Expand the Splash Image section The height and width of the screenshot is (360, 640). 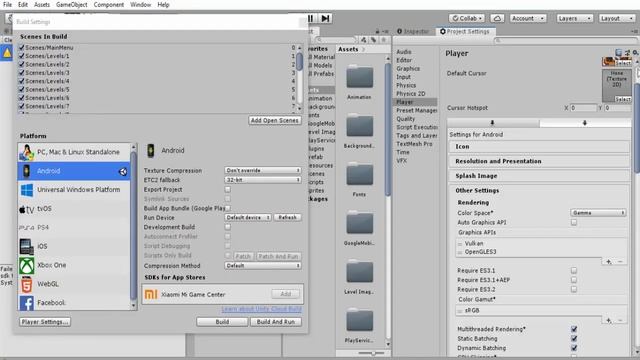coord(539,176)
